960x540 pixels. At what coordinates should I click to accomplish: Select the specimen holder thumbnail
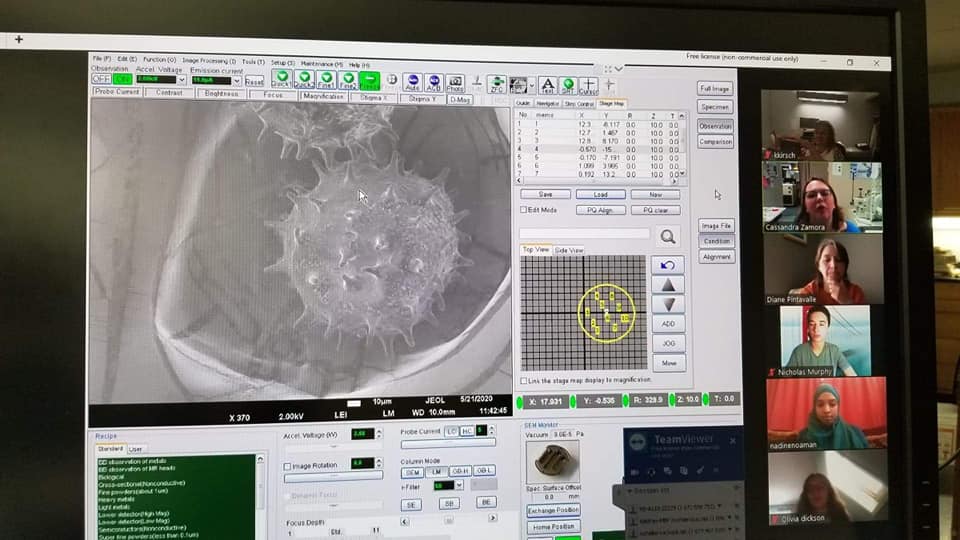coord(552,463)
